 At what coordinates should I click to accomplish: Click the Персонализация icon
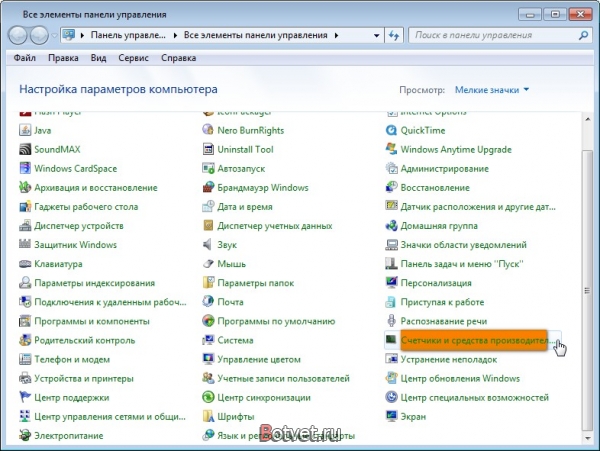pos(391,283)
